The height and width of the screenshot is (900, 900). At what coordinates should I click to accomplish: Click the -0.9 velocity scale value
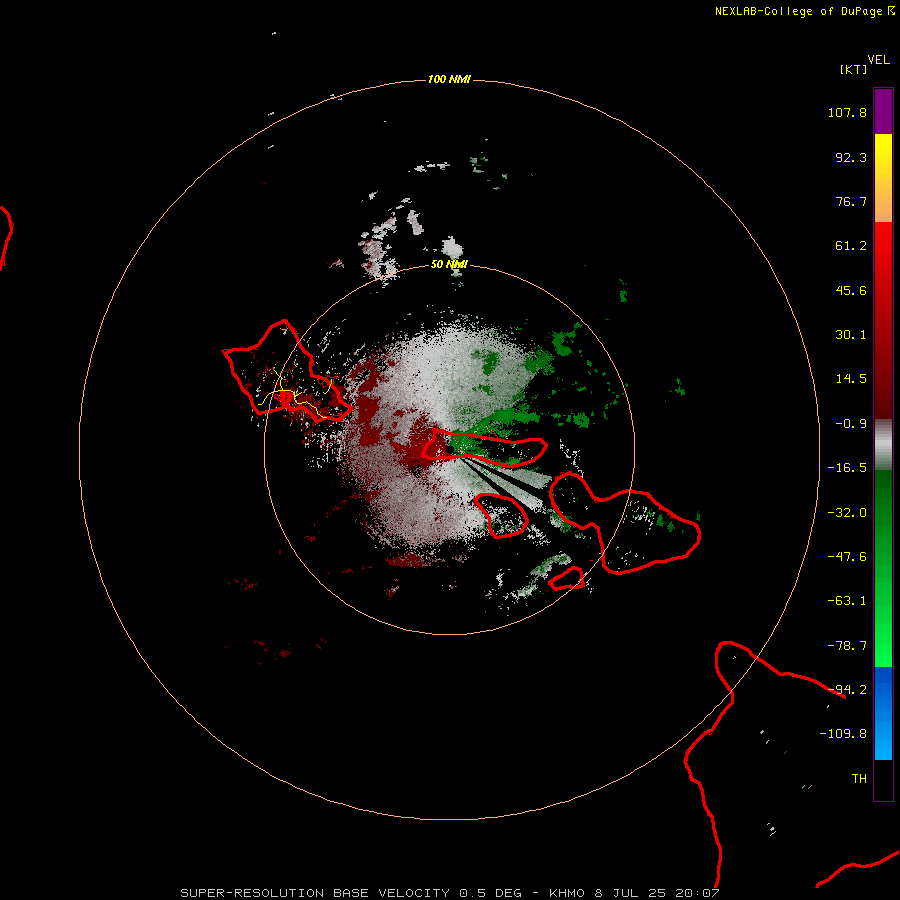pos(851,424)
